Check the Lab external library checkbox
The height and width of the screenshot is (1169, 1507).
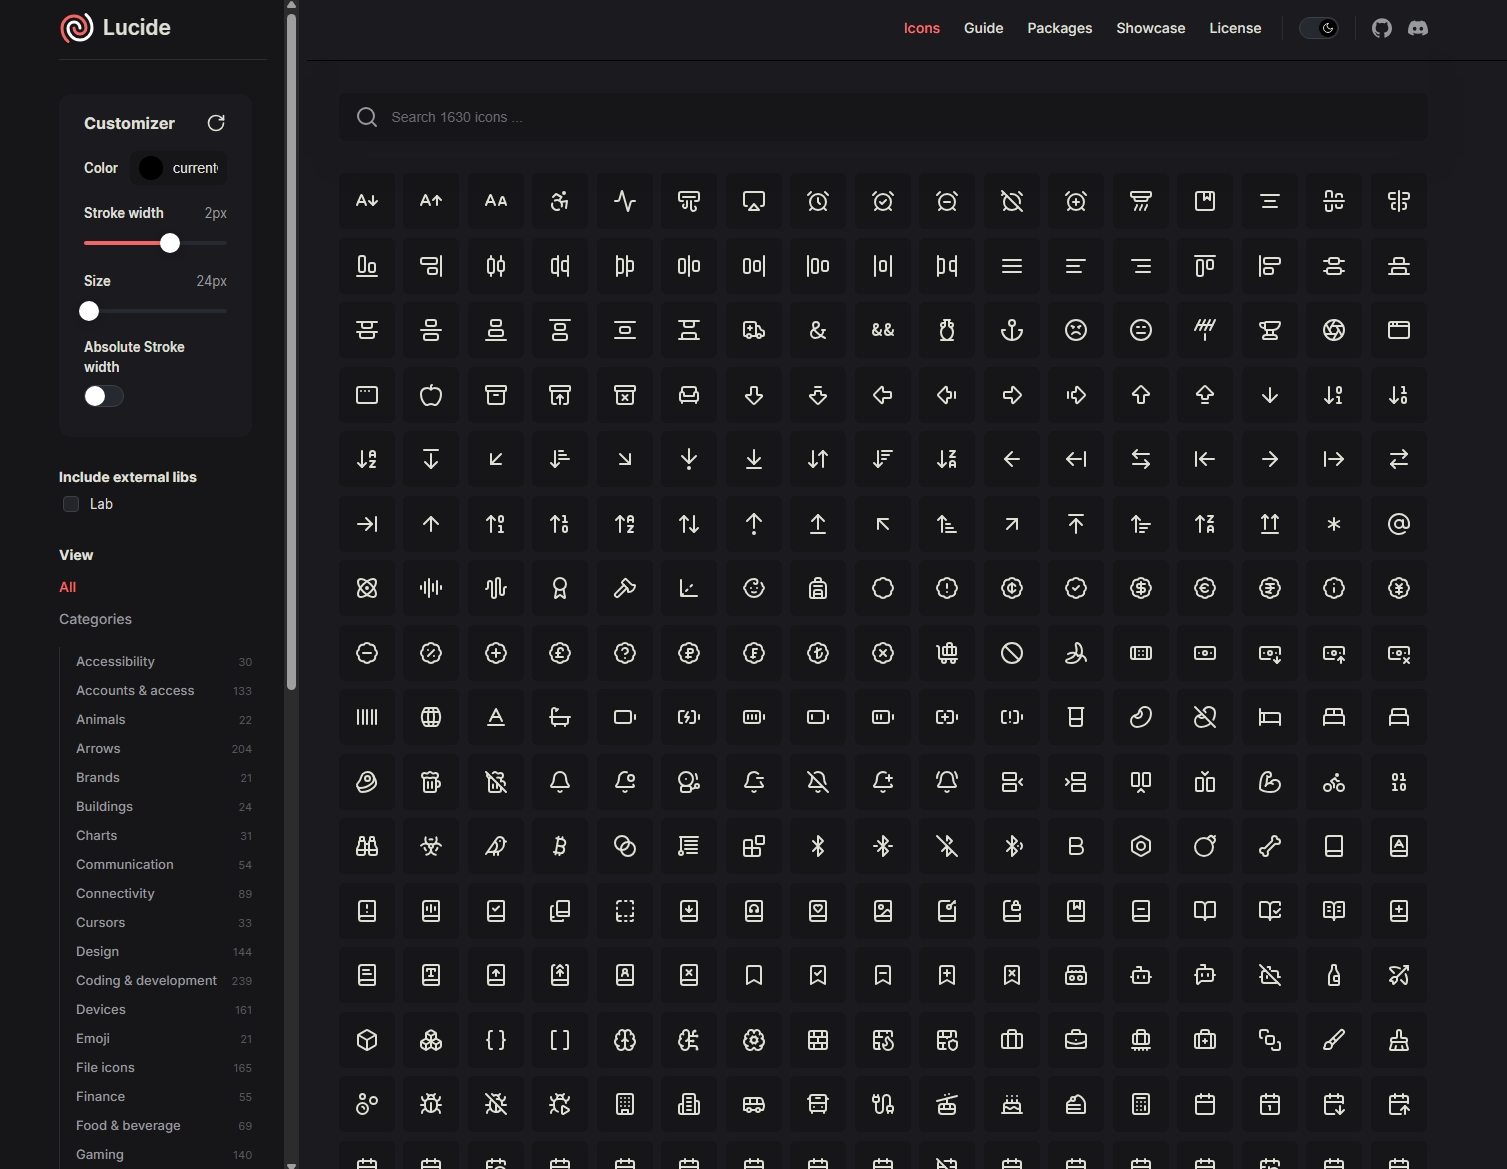(x=71, y=504)
